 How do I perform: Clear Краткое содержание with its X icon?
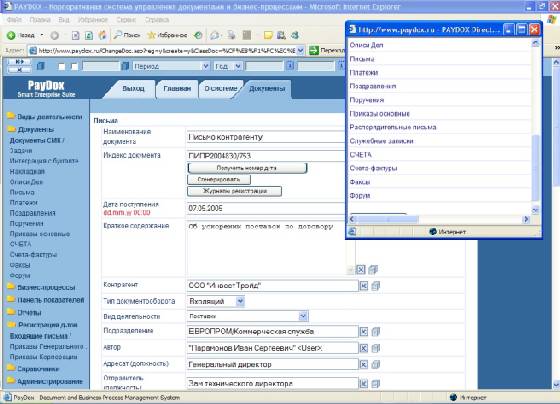pyautogui.click(x=361, y=269)
